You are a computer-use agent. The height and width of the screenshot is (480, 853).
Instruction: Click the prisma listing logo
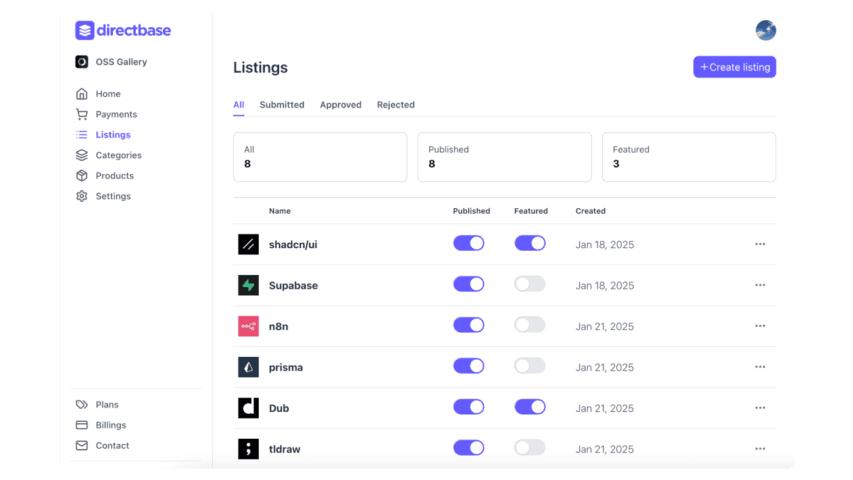[x=248, y=367]
